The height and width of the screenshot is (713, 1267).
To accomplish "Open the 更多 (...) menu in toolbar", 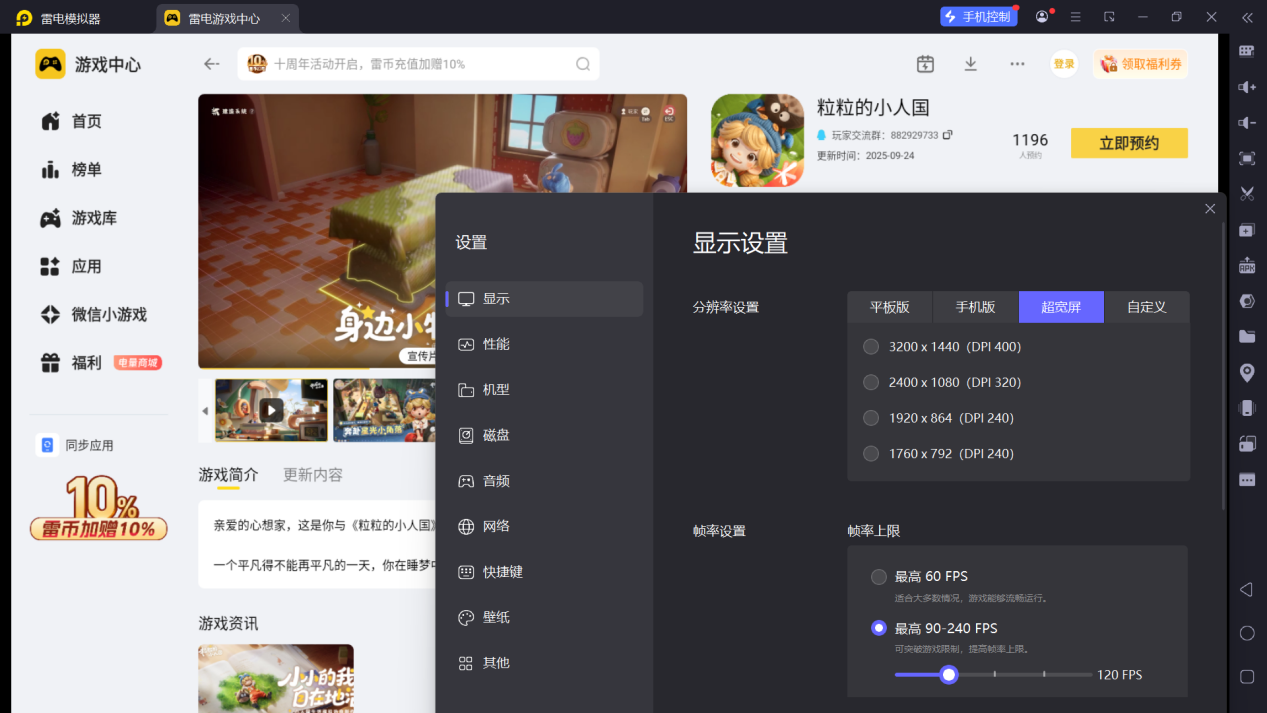I will (x=1017, y=63).
